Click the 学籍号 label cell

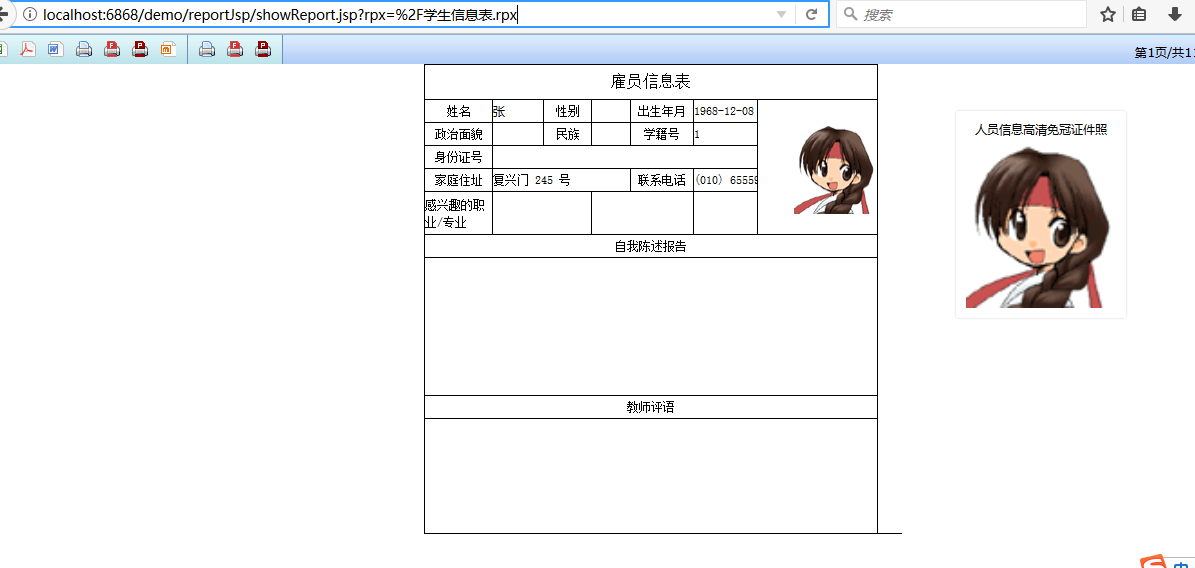[662, 134]
